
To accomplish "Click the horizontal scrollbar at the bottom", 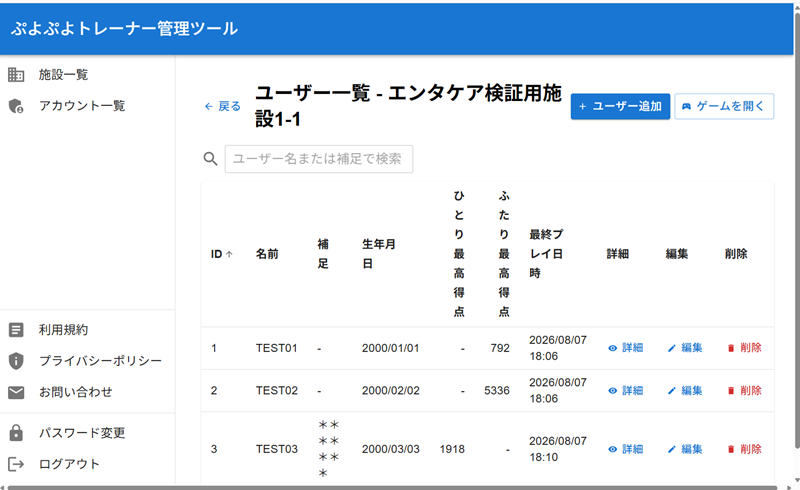I will click(392, 487).
